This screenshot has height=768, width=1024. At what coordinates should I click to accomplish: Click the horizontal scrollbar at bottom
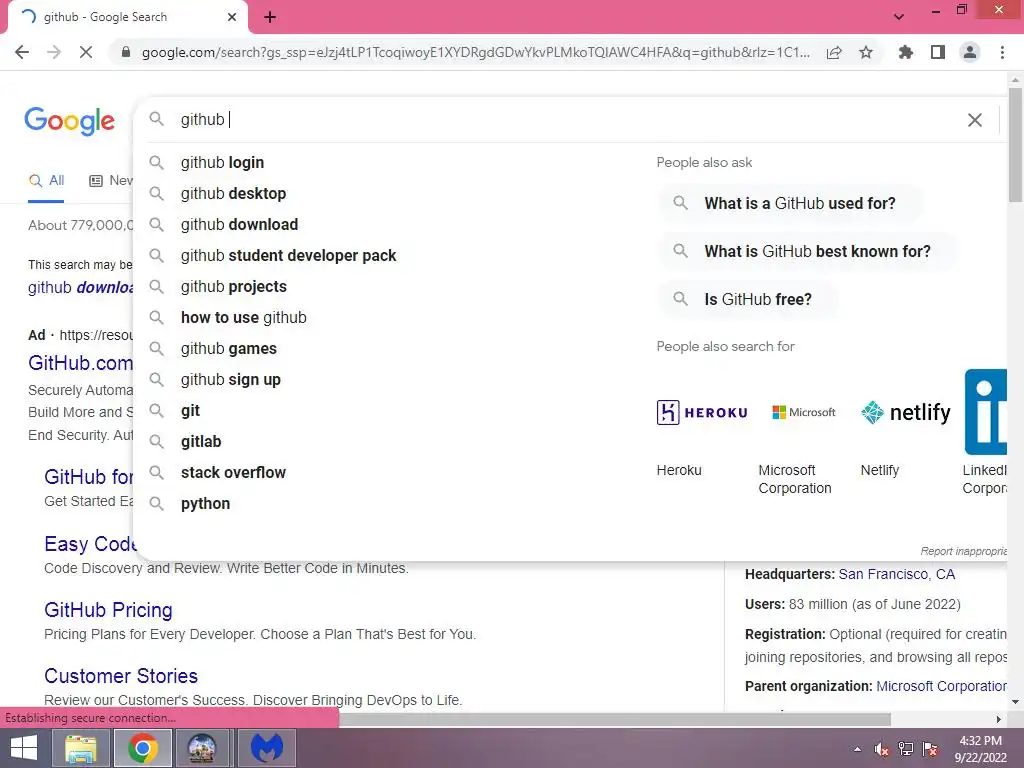tap(614, 720)
